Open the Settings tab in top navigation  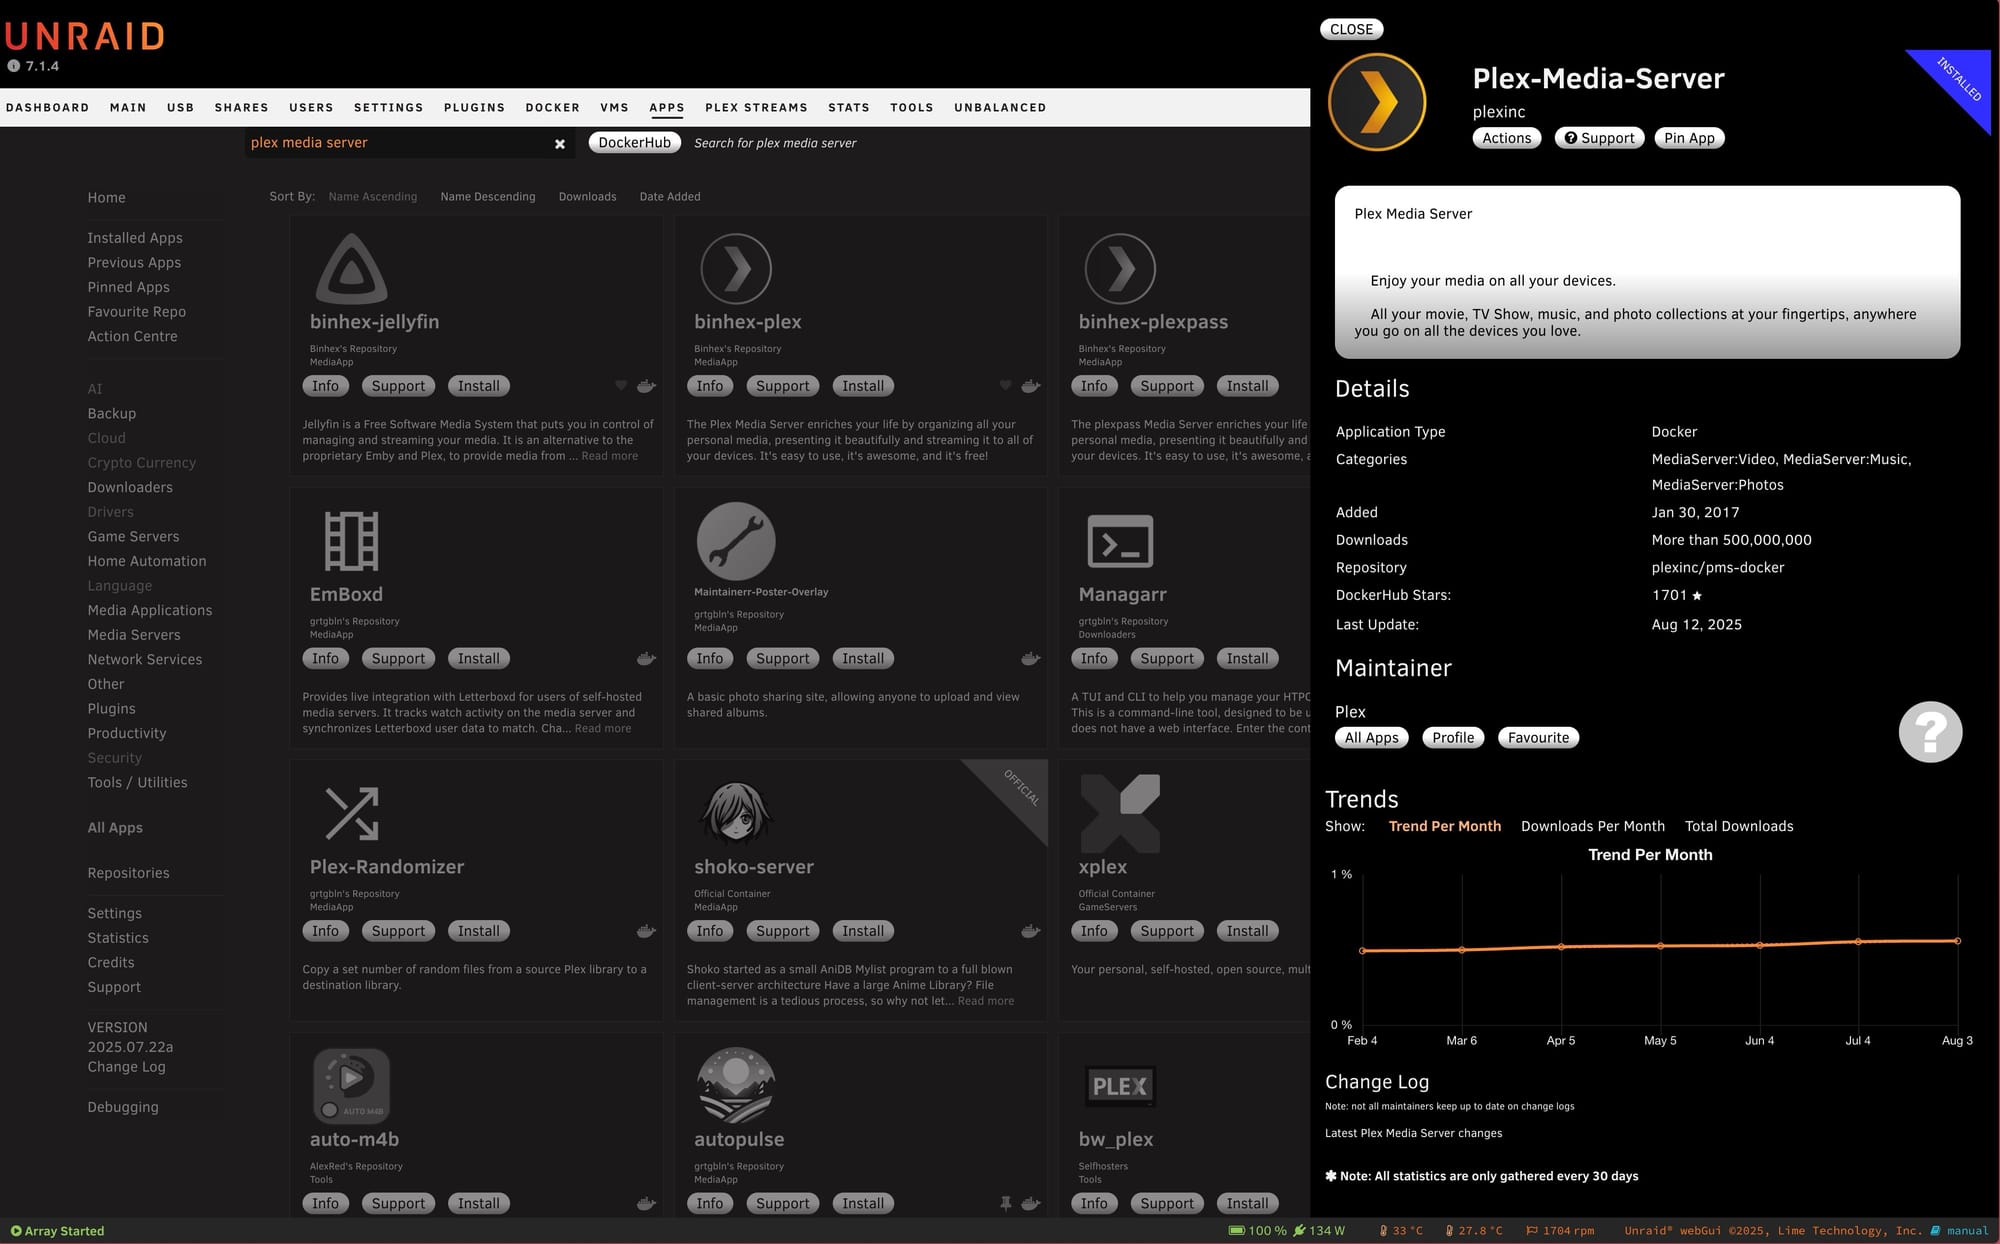pos(388,108)
